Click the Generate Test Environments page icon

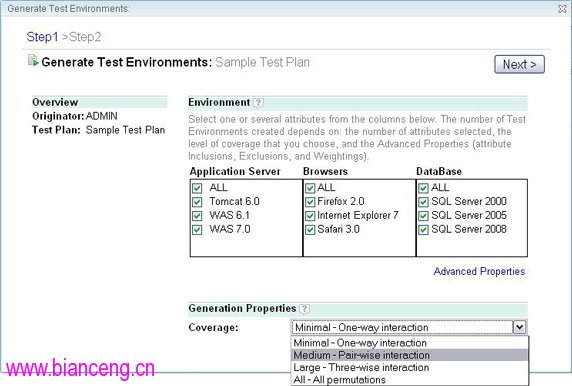pyautogui.click(x=33, y=61)
